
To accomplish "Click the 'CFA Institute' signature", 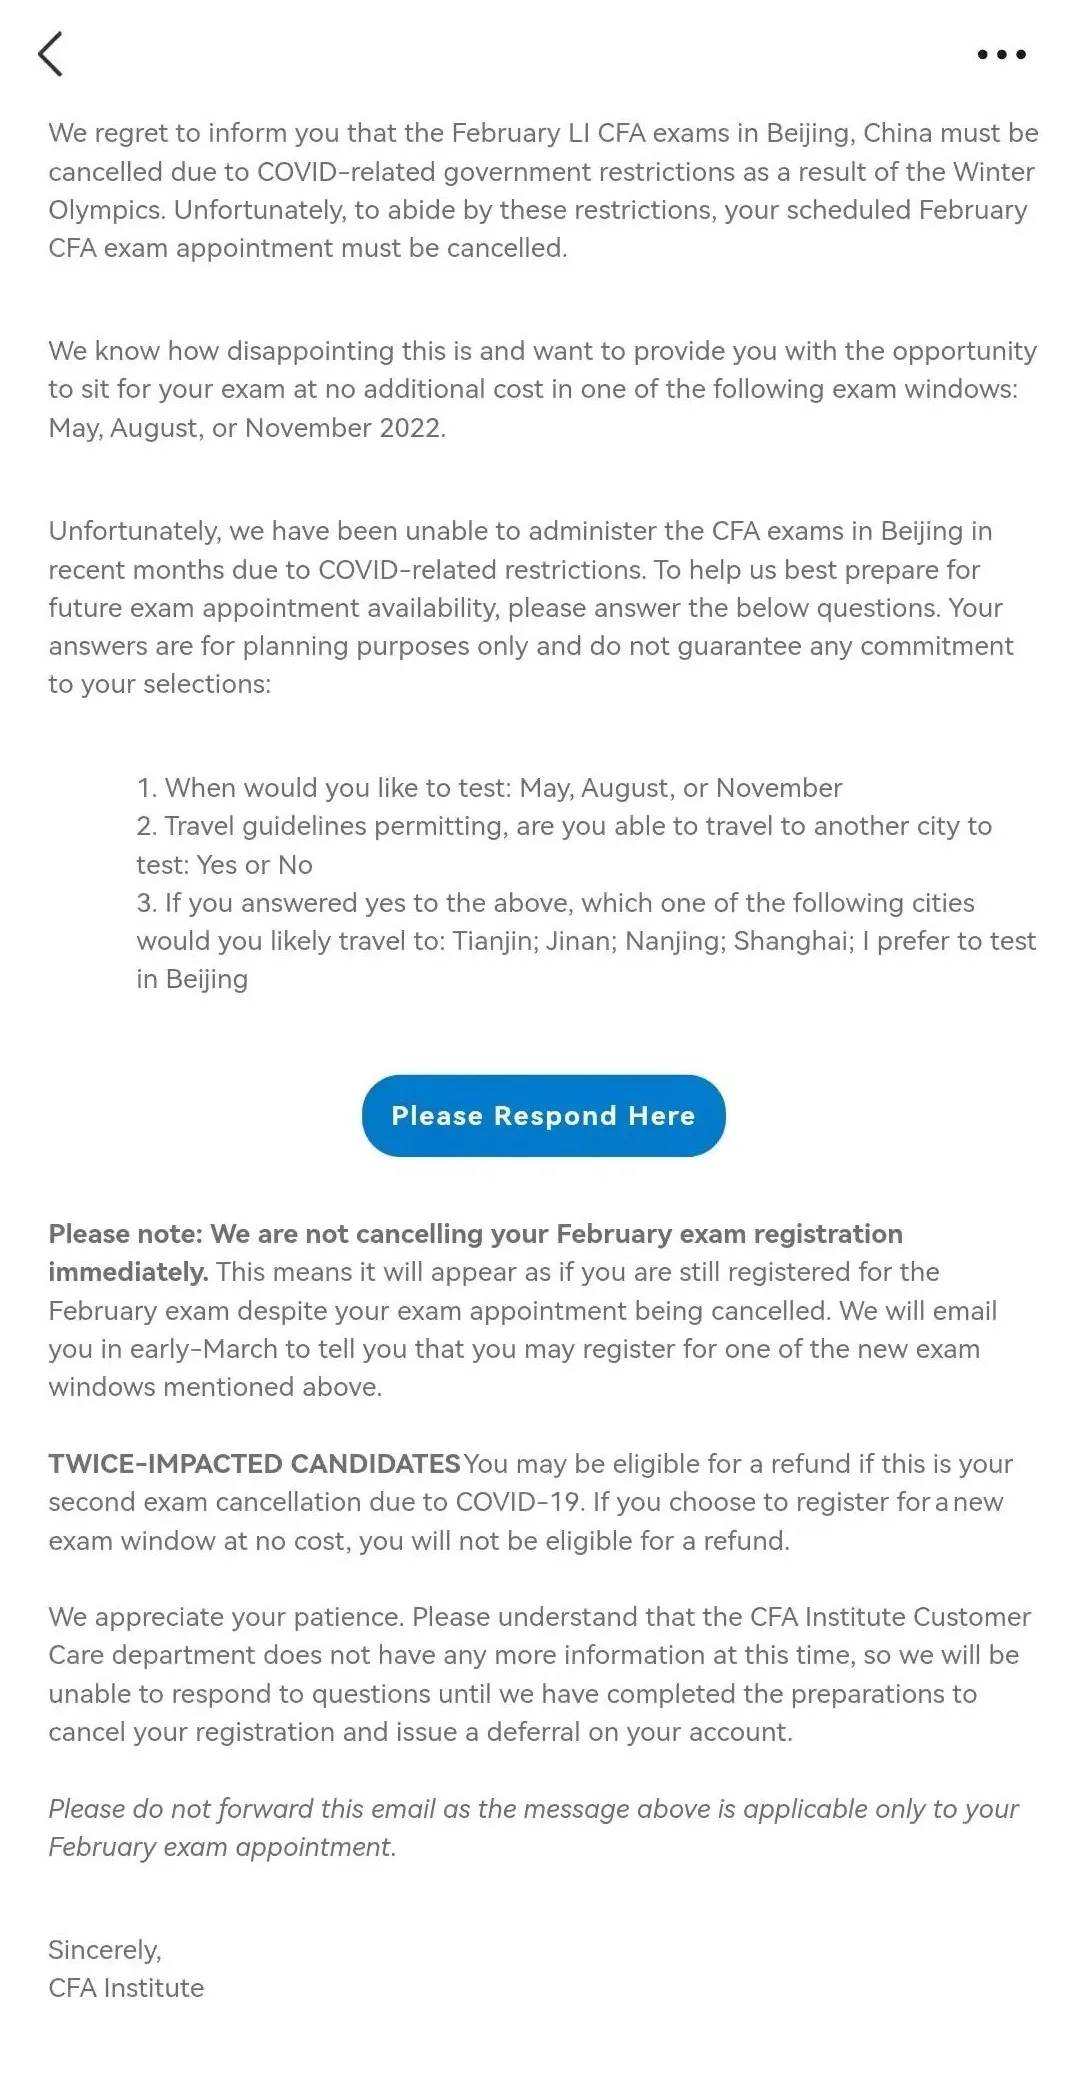I will [126, 1988].
